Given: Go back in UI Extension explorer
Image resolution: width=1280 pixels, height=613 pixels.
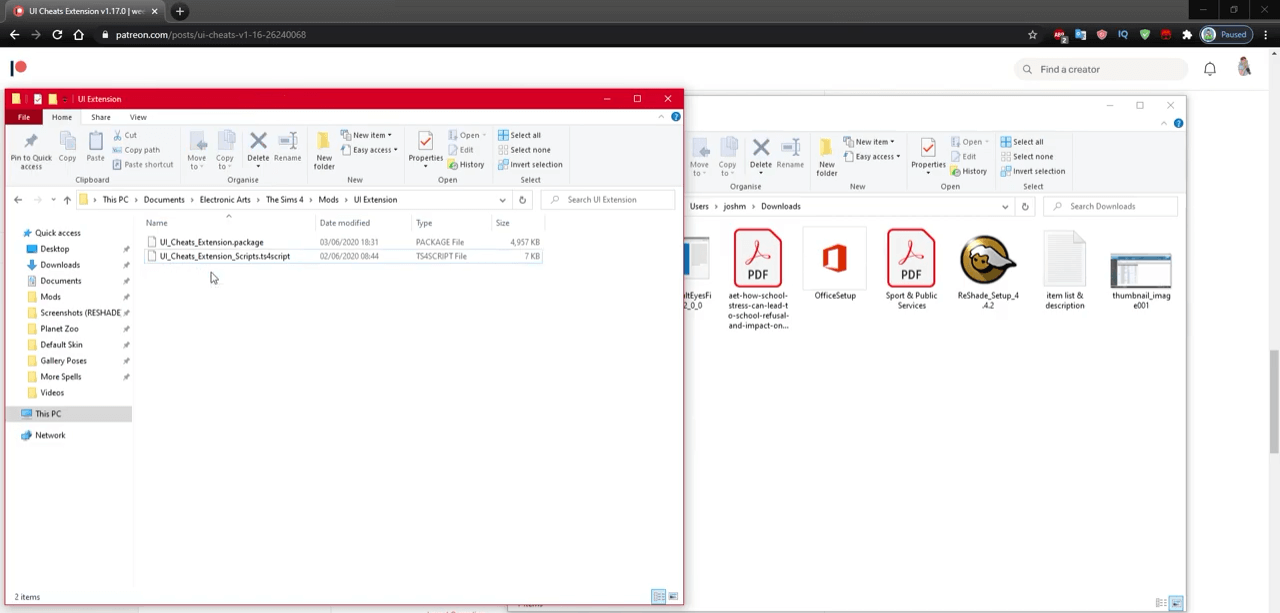Looking at the screenshot, I should click(x=18, y=199).
